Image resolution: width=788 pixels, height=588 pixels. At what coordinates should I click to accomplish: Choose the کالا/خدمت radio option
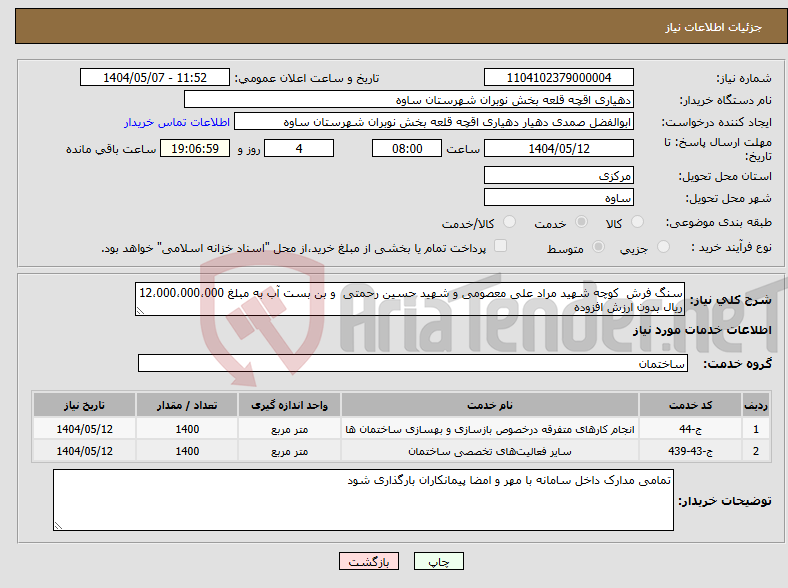(x=509, y=223)
